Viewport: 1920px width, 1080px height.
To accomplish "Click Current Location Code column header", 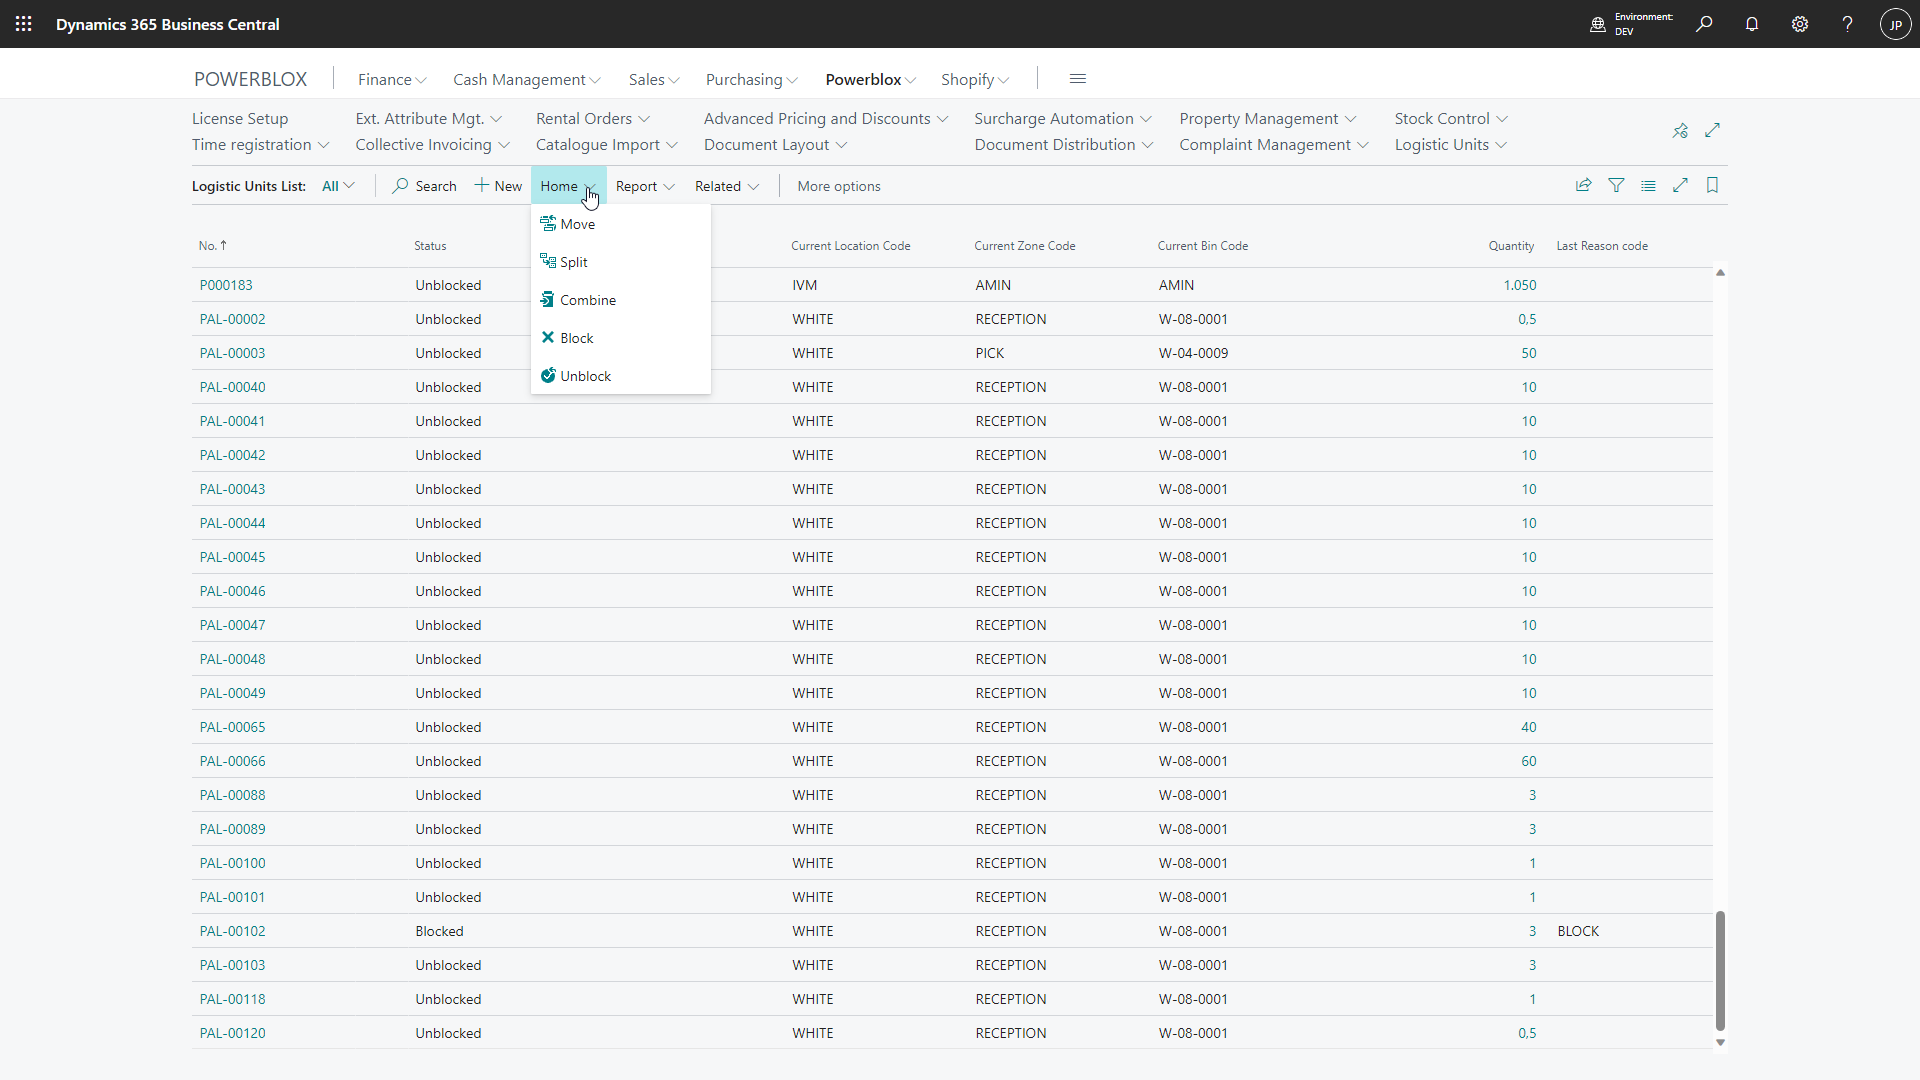I will coord(850,245).
